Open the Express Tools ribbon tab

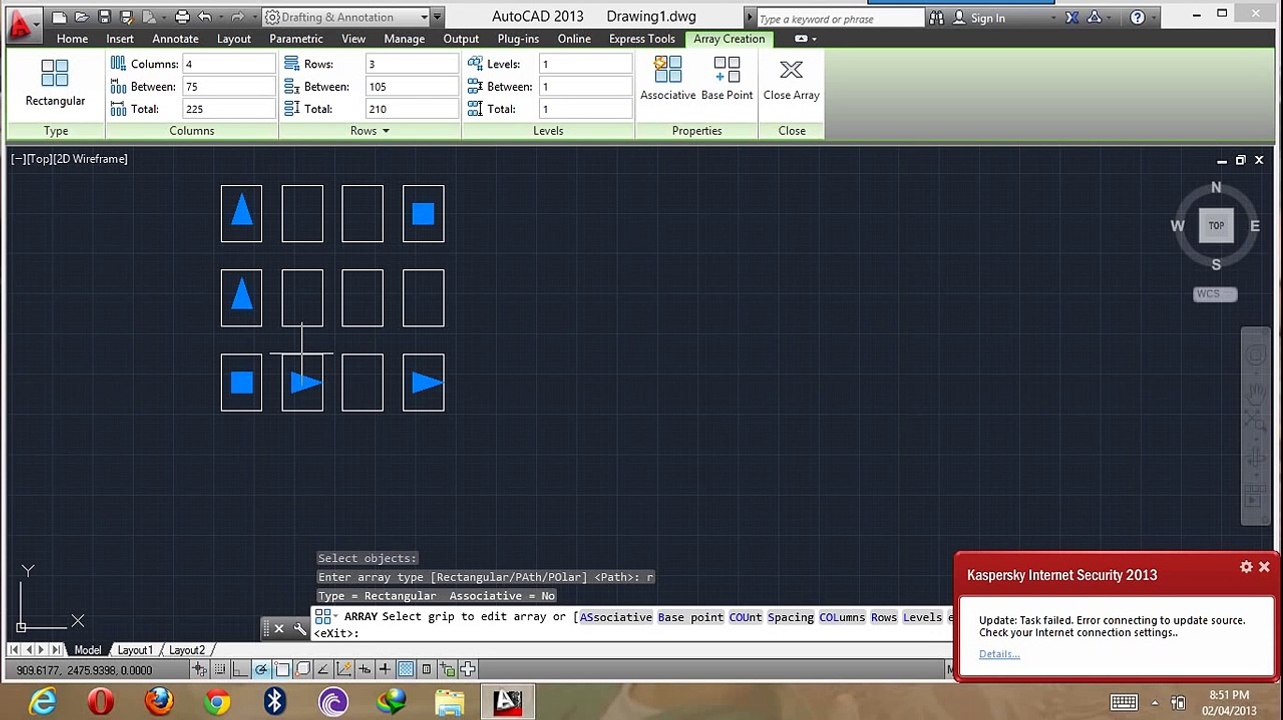click(642, 39)
